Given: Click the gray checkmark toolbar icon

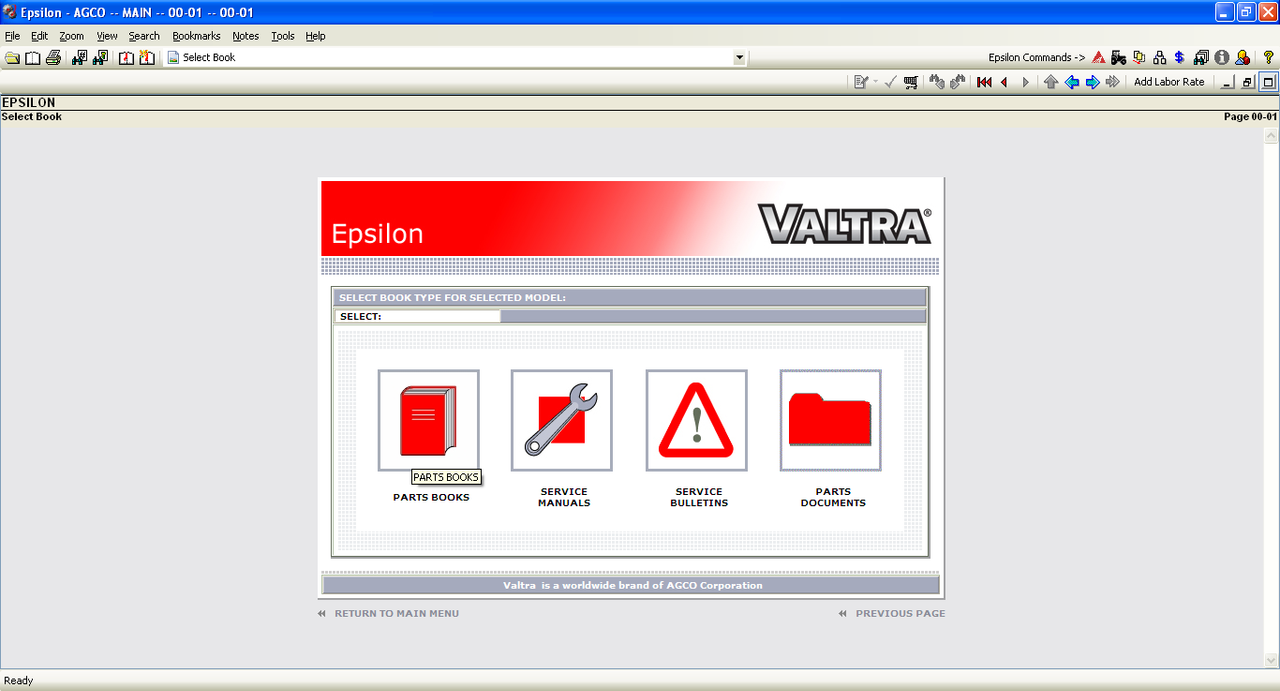Looking at the screenshot, I should coord(890,82).
